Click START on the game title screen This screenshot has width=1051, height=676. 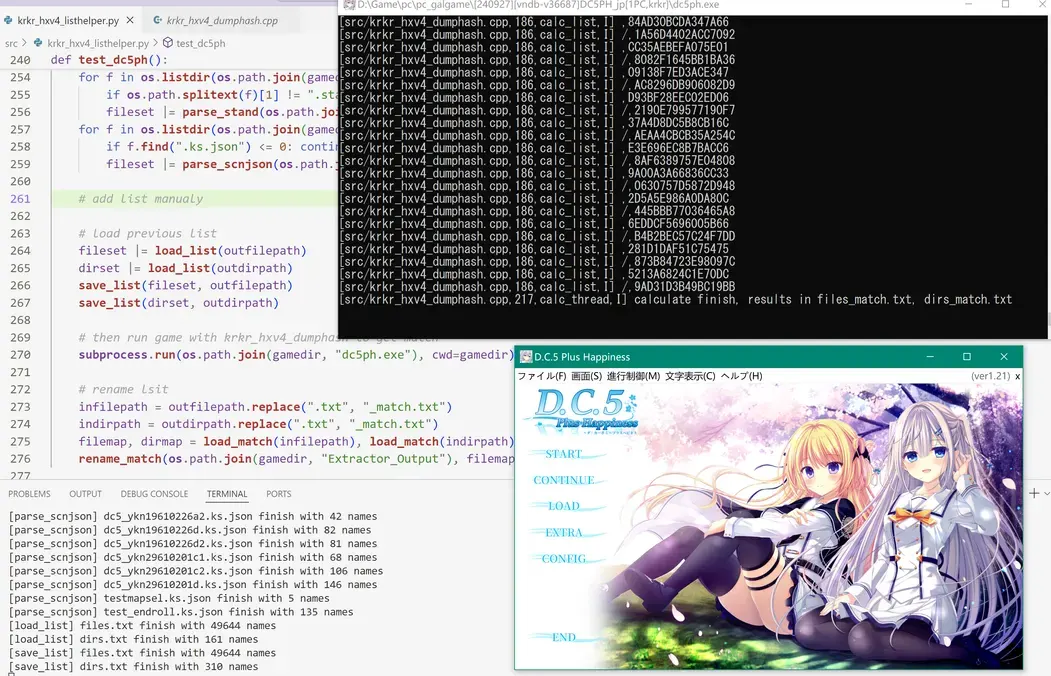(564, 454)
